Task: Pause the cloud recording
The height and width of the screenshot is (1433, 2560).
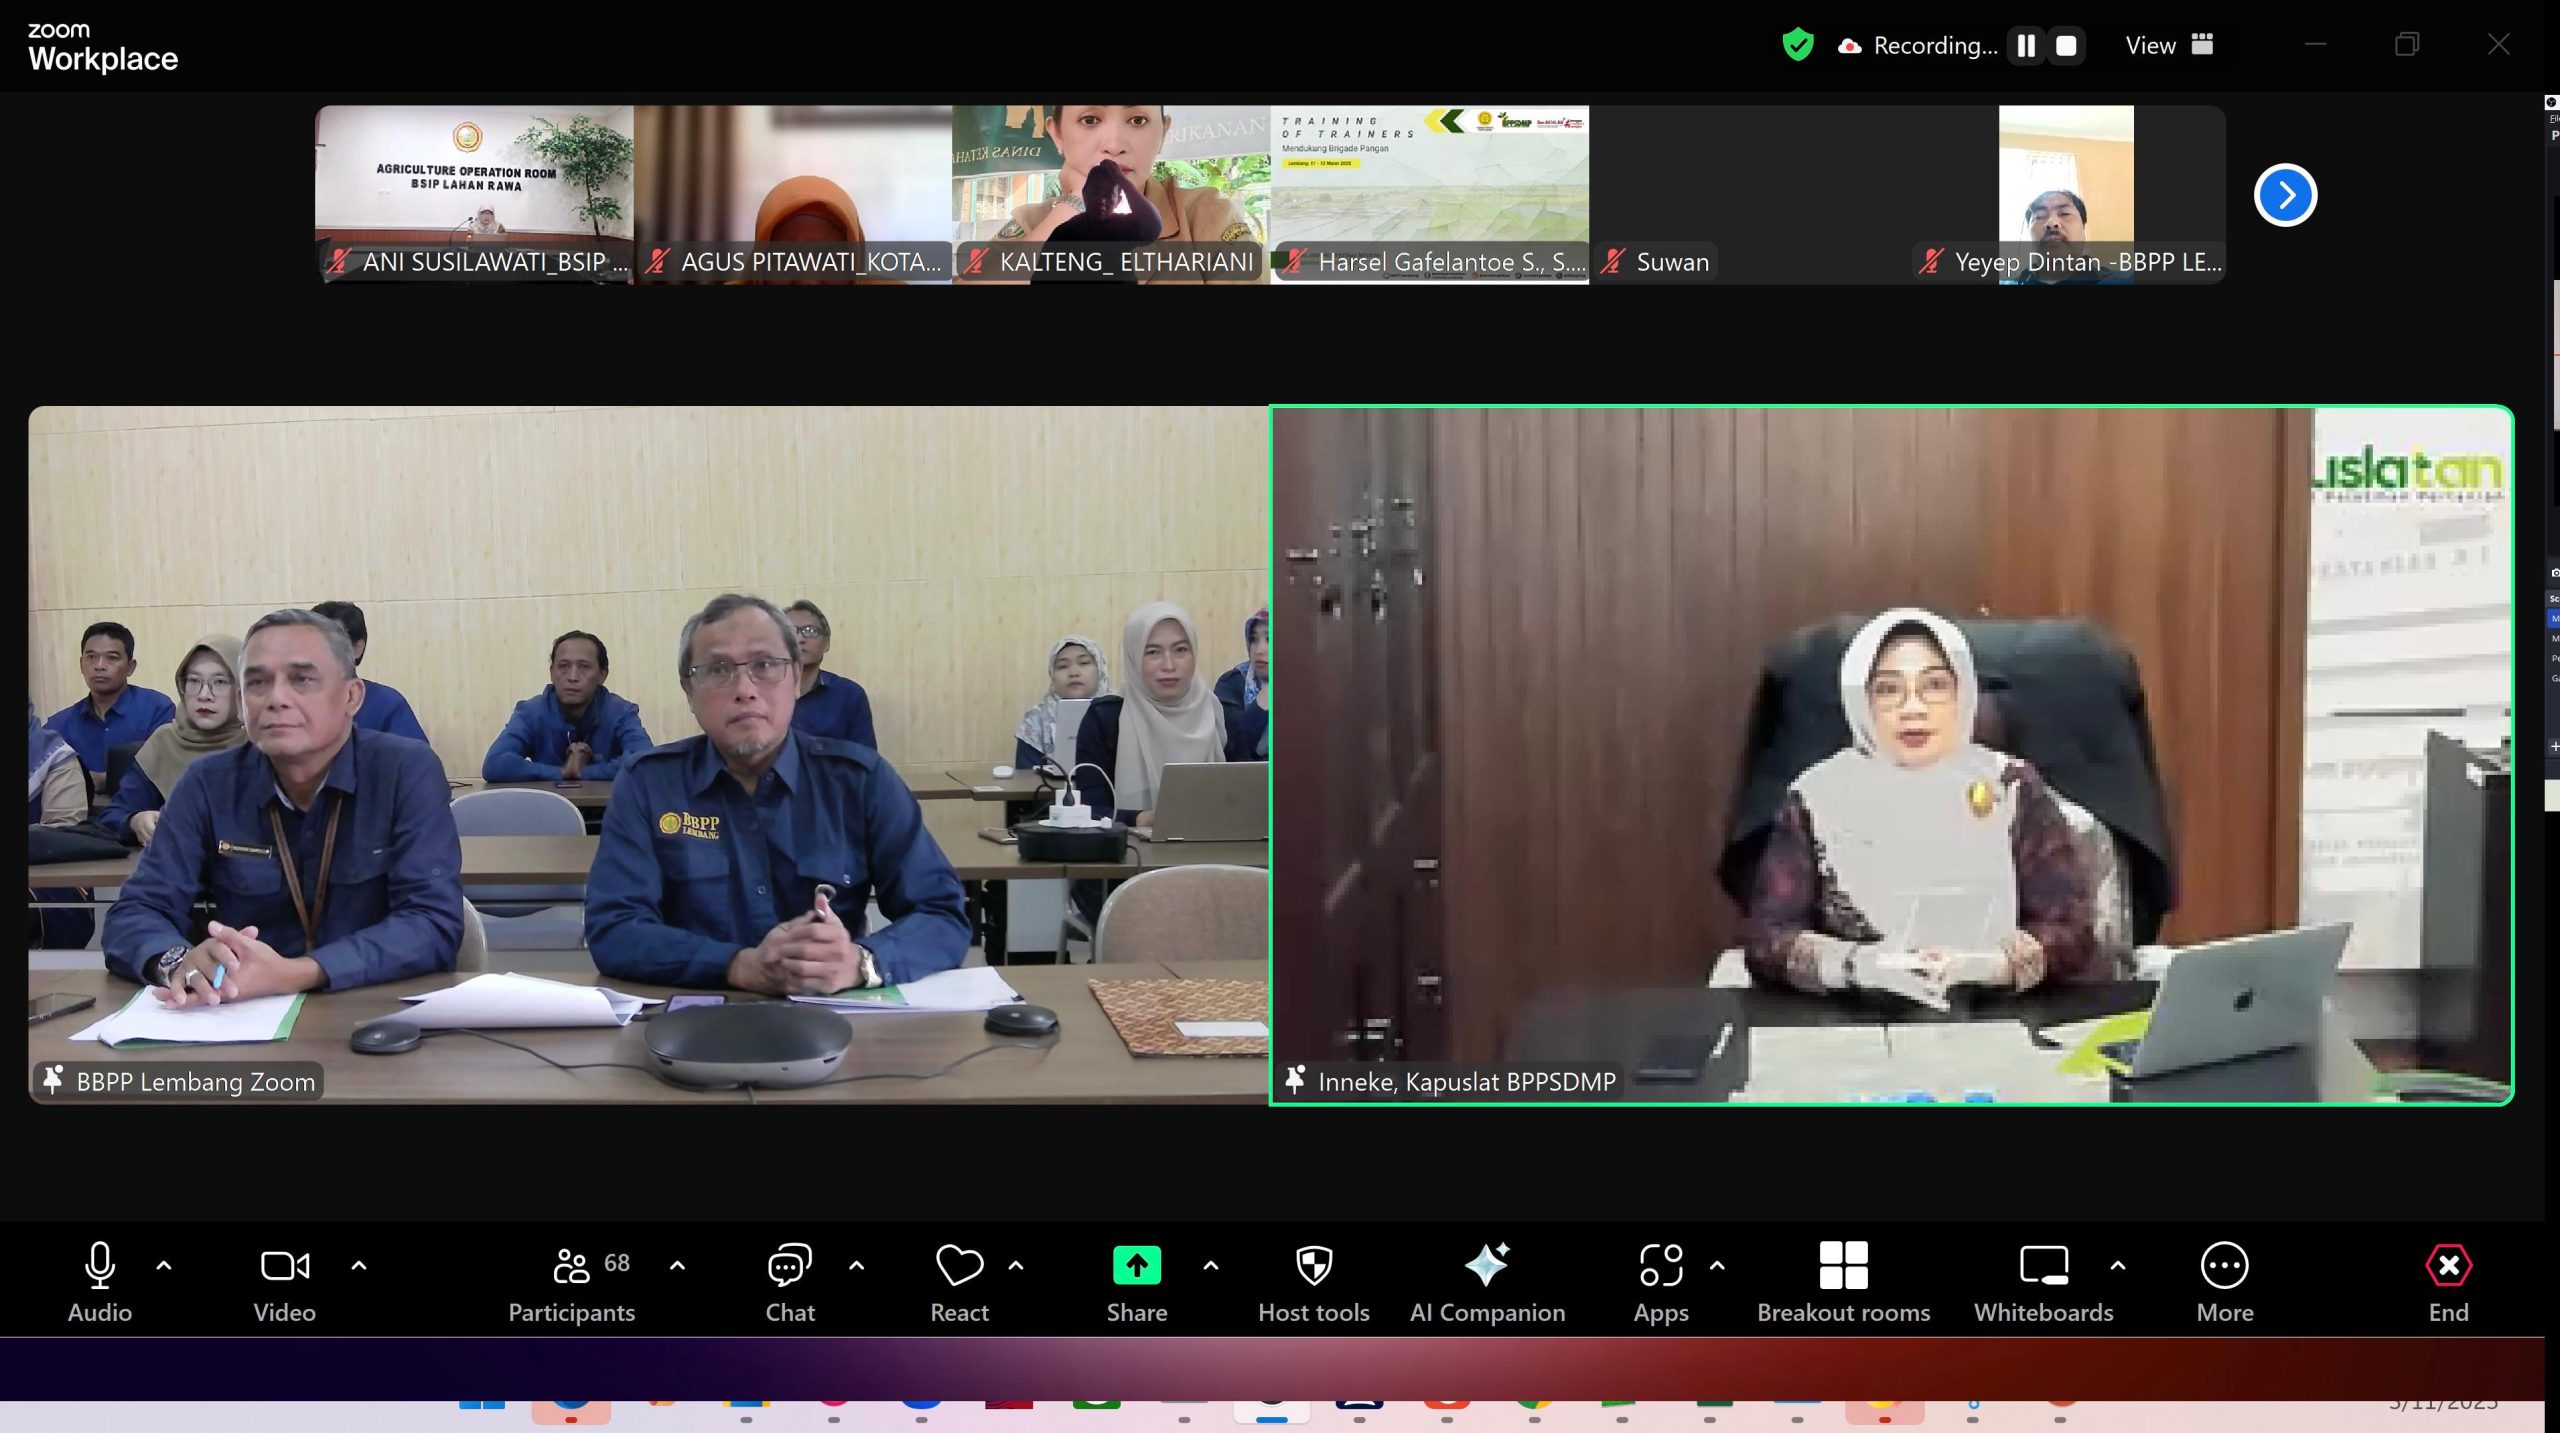Action: (x=2026, y=46)
